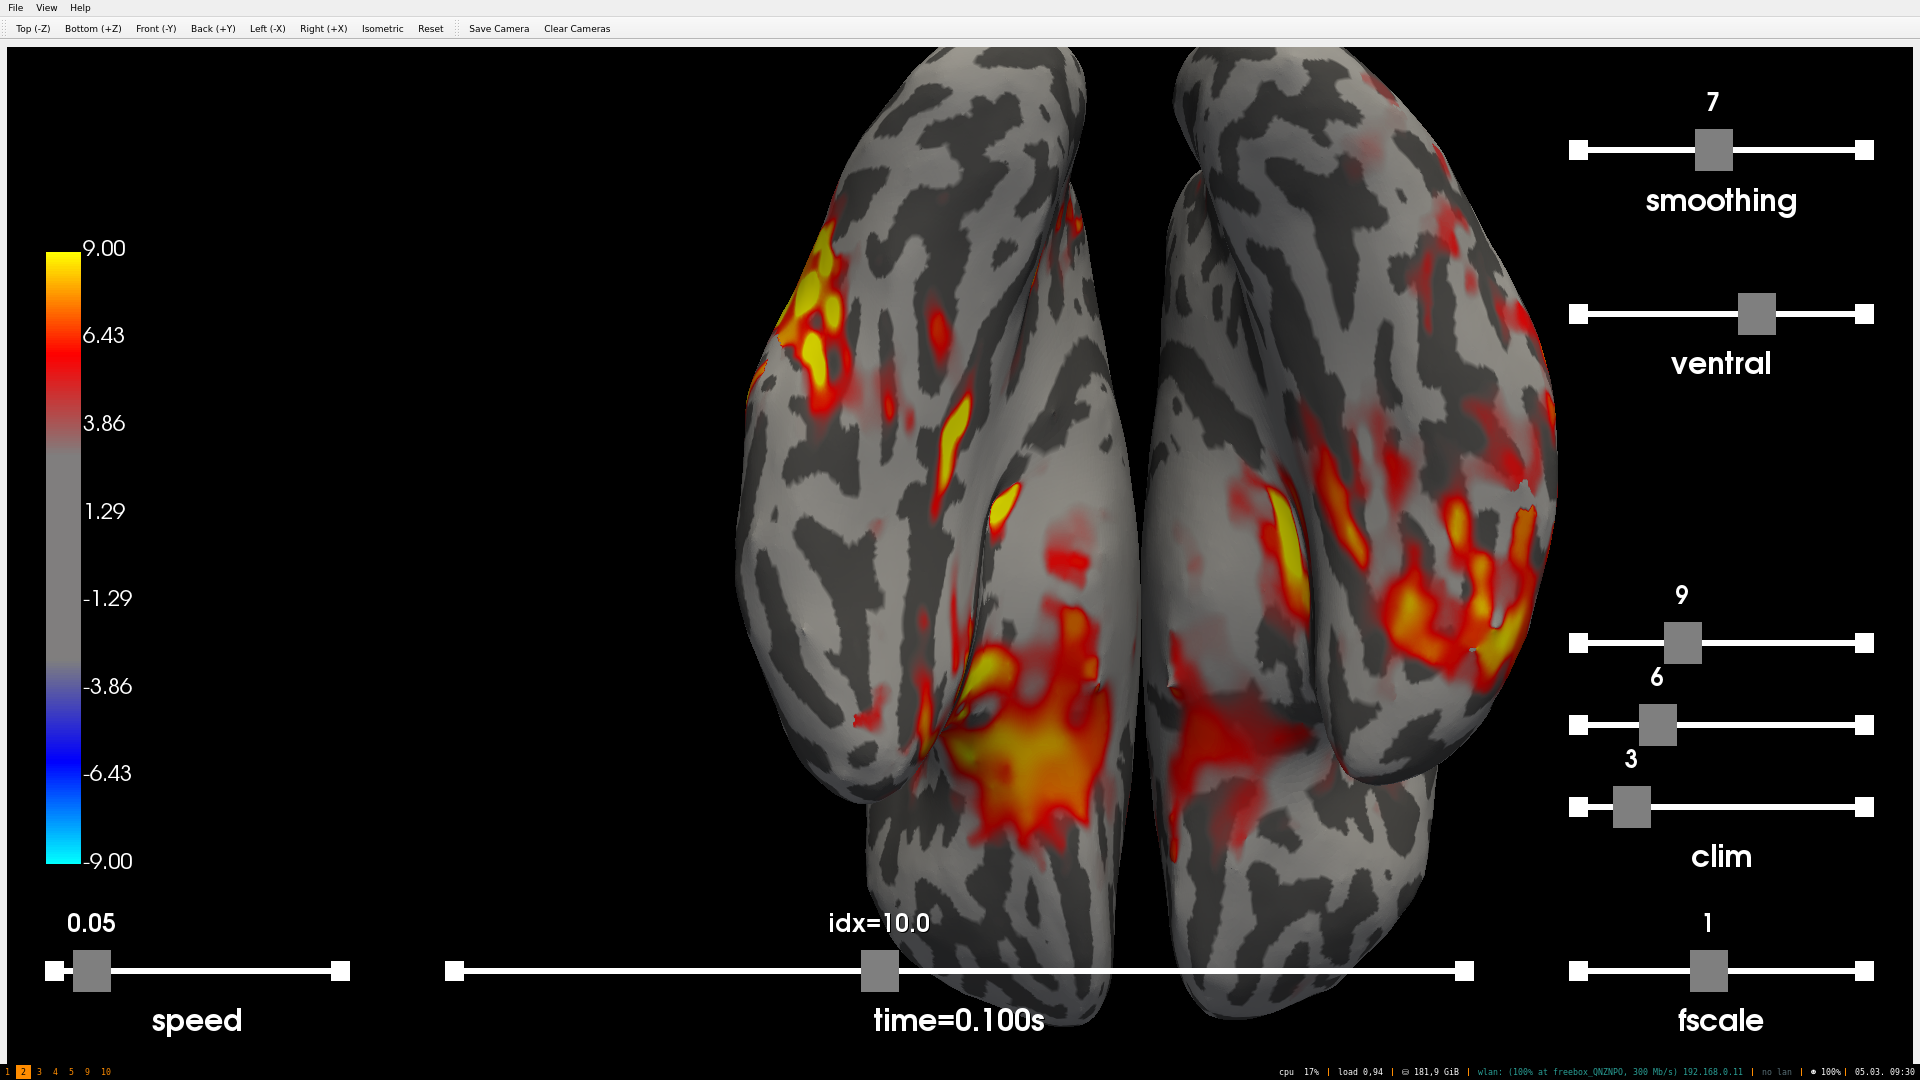The height and width of the screenshot is (1080, 1920).
Task: Open the View menu
Action: (x=46, y=8)
